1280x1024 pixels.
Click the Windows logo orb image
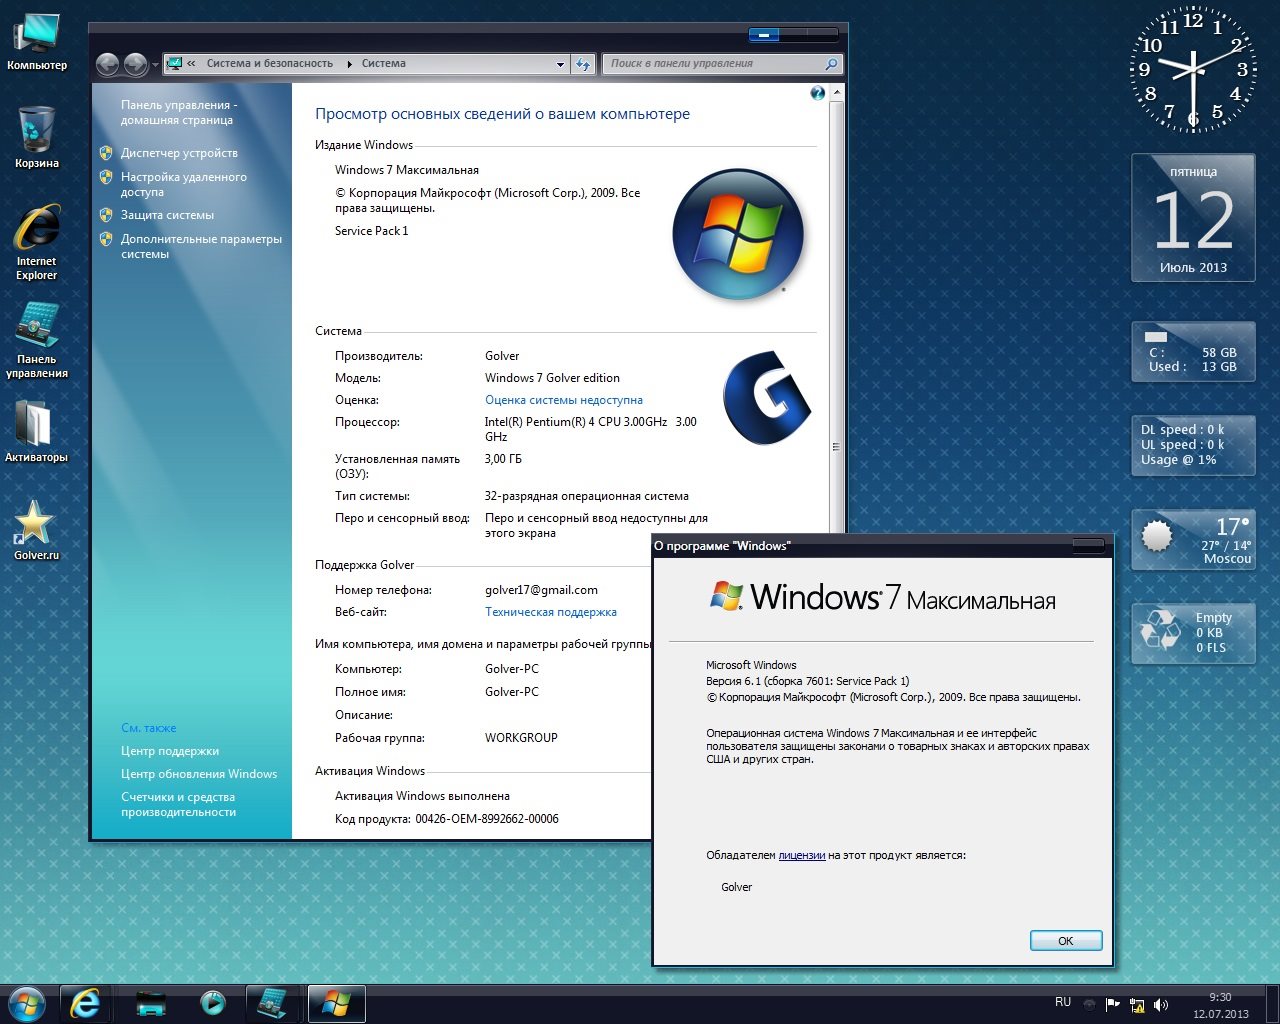[738, 234]
